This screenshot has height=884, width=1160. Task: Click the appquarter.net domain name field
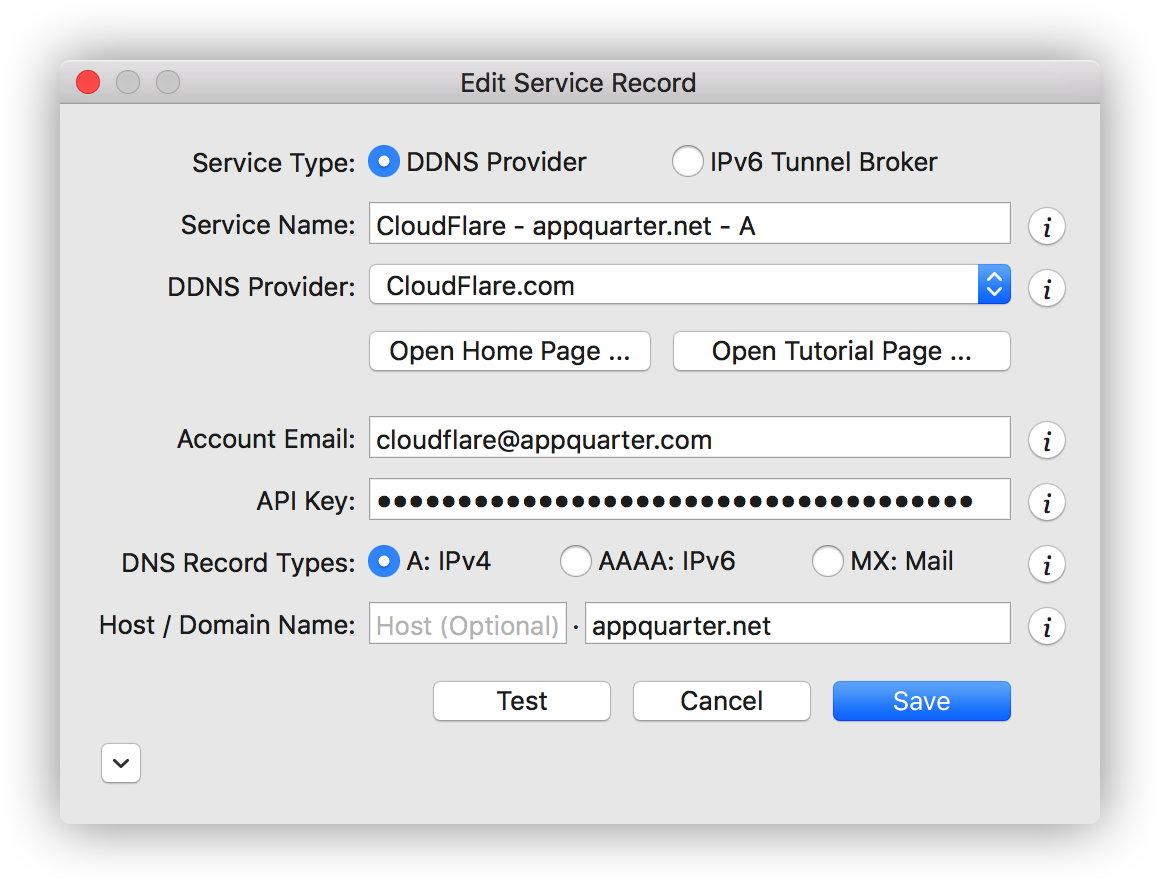(x=797, y=624)
